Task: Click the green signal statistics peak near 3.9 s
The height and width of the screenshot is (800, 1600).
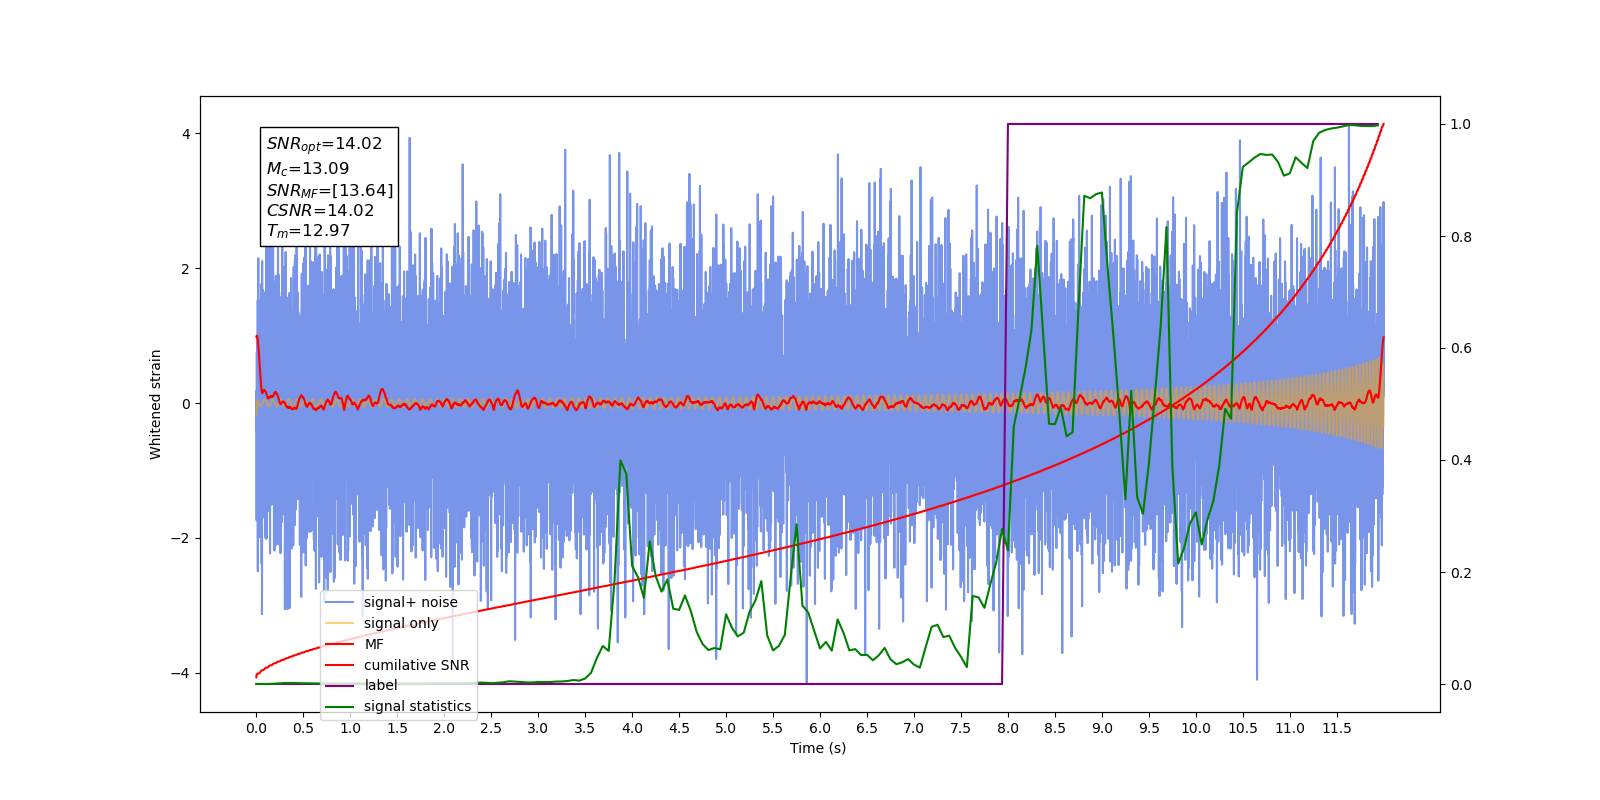Action: coord(621,461)
